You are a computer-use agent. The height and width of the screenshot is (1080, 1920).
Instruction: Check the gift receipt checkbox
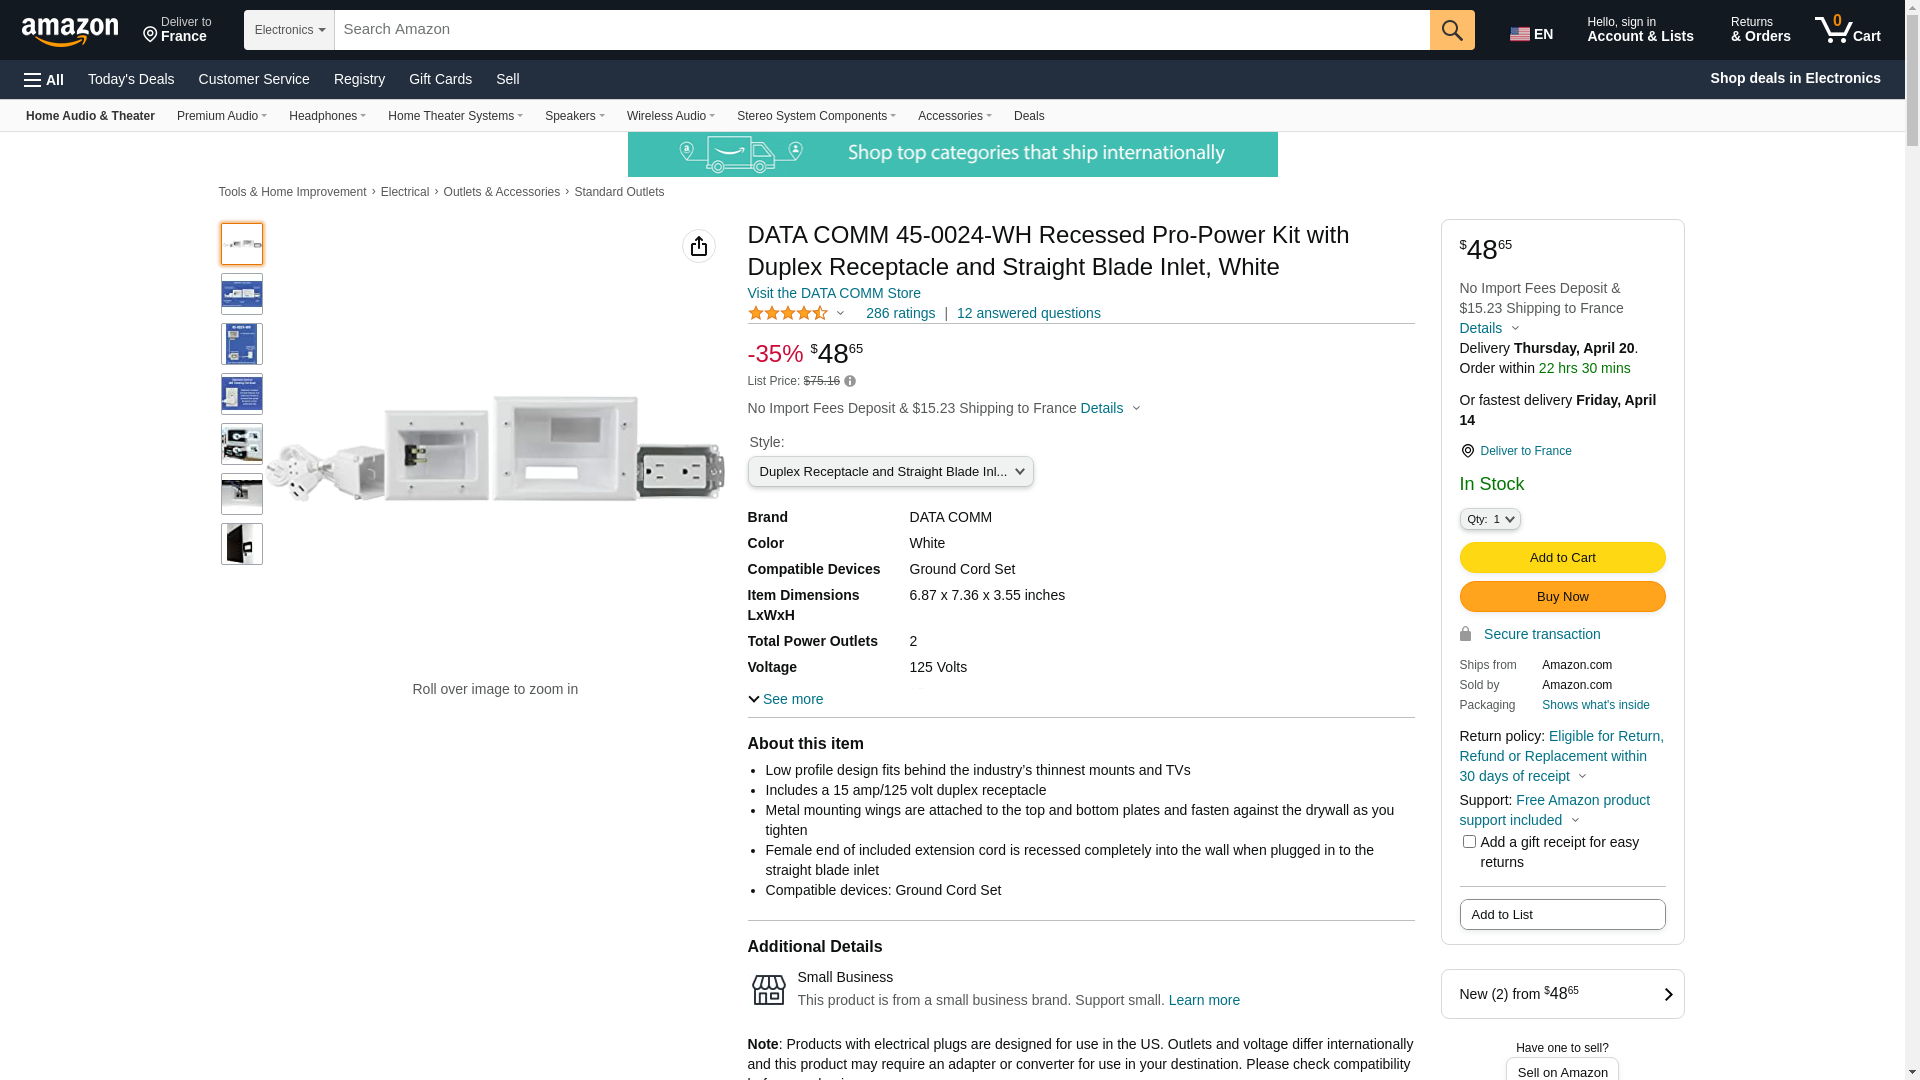(x=1468, y=842)
